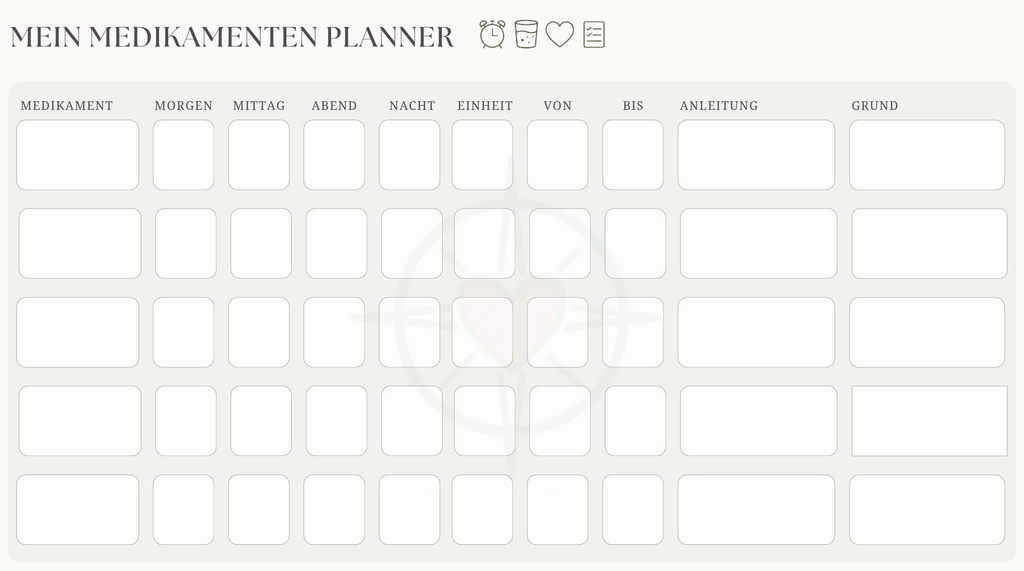Viewport: 1024px width, 571px height.
Task: Select first row Anleitung field
Action: pos(756,155)
